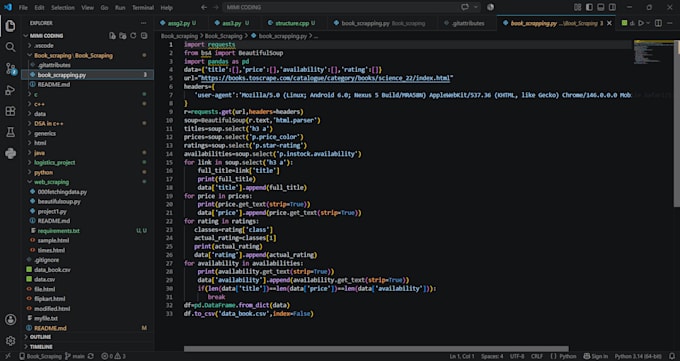Open the Manage gear icon
This screenshot has height=361, width=680.
[x=10, y=341]
